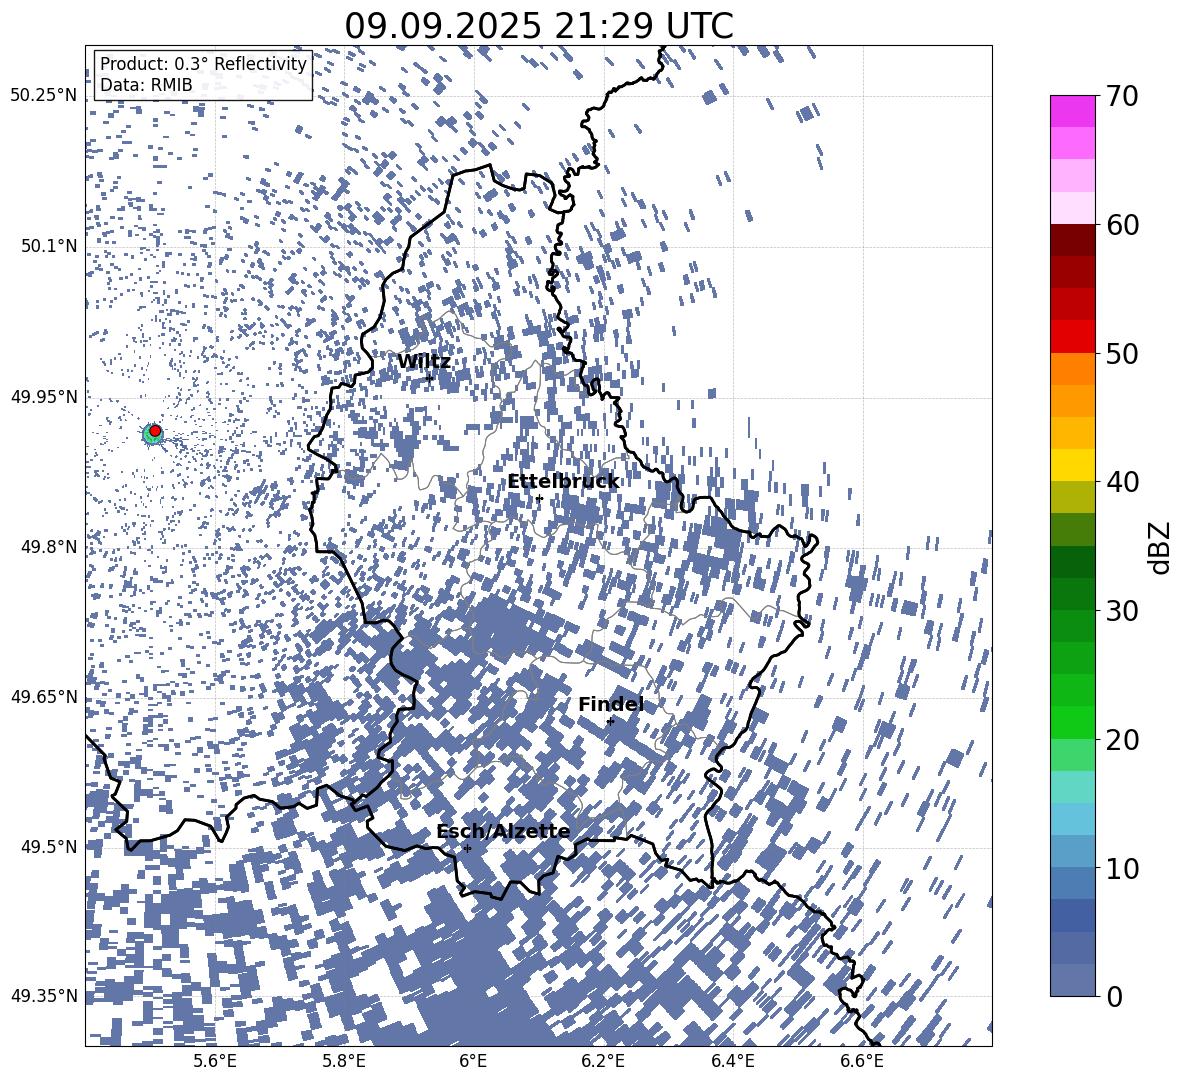Screen dimensions: 1184x1081
Task: Pick the orange swatch just below 50
Action: (1072, 369)
